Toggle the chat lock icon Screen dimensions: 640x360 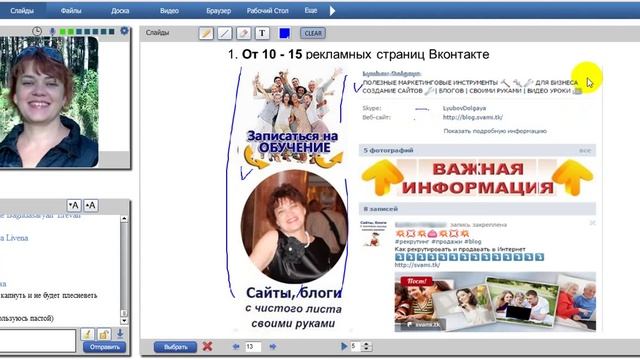click(x=104, y=334)
